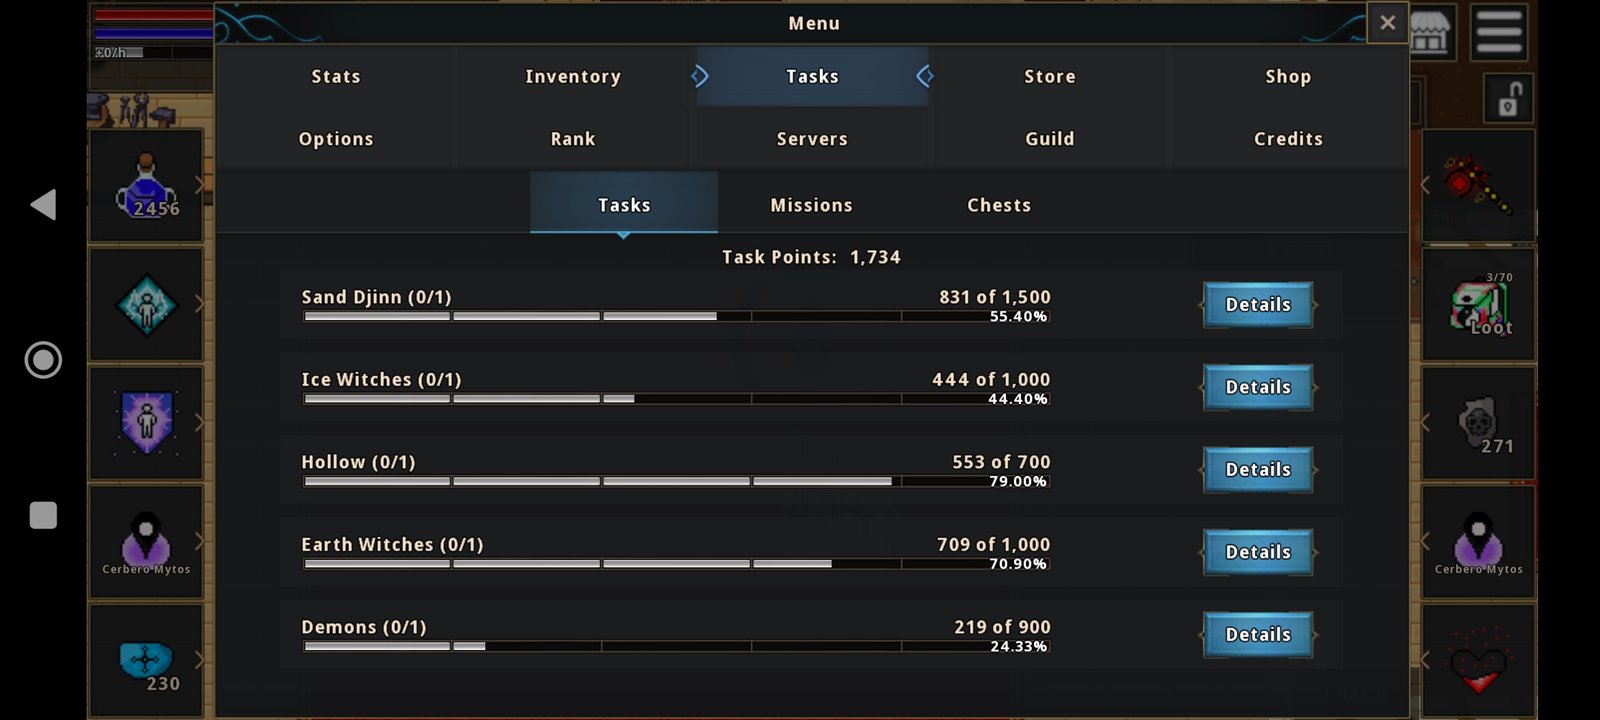The height and width of the screenshot is (720, 1600).
Task: Select the red mace weapon icon
Action: (x=1476, y=185)
